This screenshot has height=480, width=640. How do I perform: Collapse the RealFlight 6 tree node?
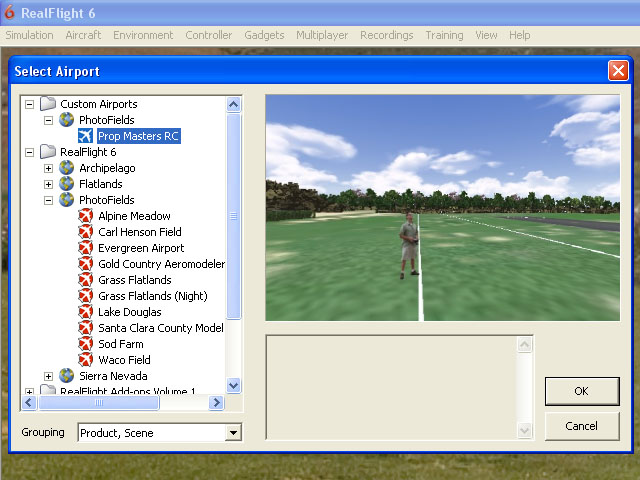(29, 152)
